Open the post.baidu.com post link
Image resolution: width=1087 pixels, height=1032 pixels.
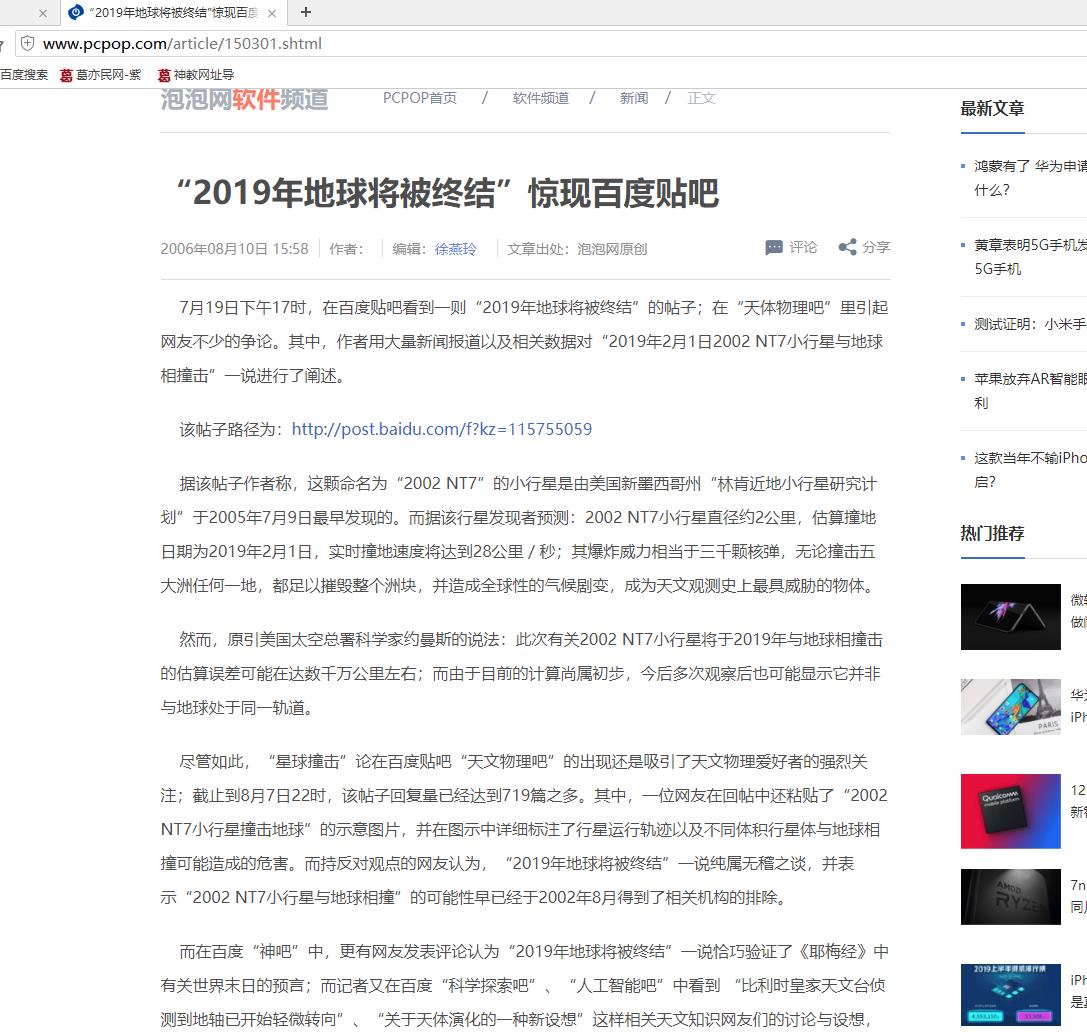click(x=441, y=430)
